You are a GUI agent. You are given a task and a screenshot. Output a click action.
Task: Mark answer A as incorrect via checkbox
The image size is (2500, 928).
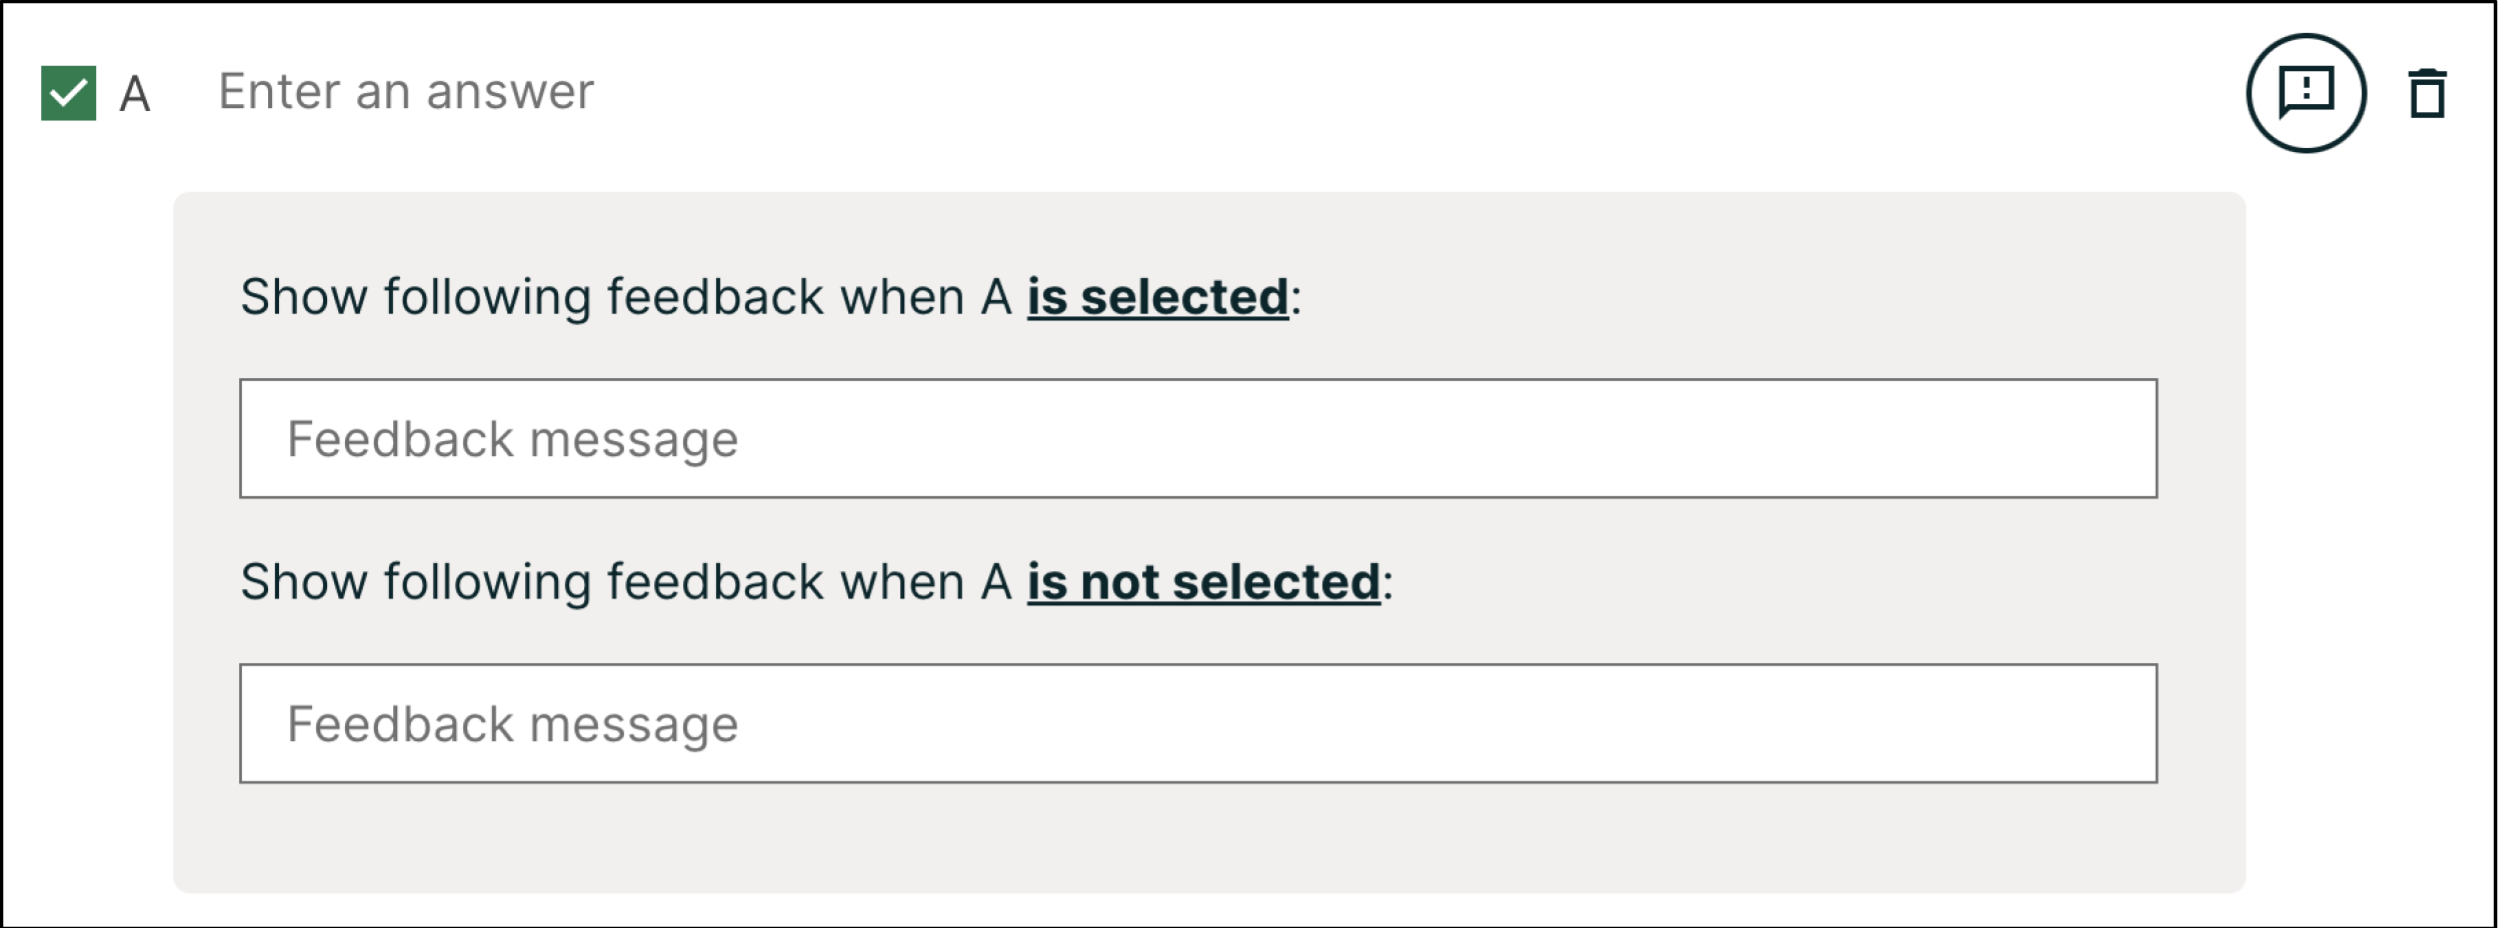click(x=69, y=93)
